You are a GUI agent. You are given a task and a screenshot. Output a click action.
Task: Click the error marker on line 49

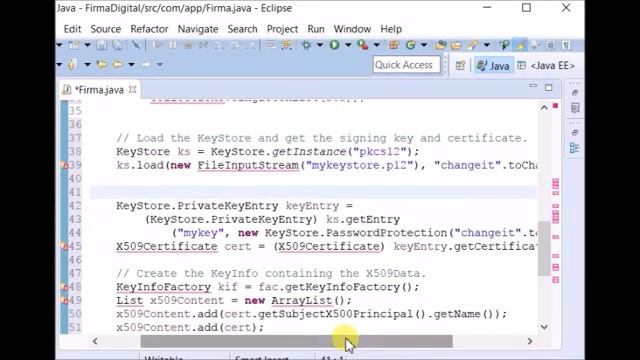tap(64, 300)
